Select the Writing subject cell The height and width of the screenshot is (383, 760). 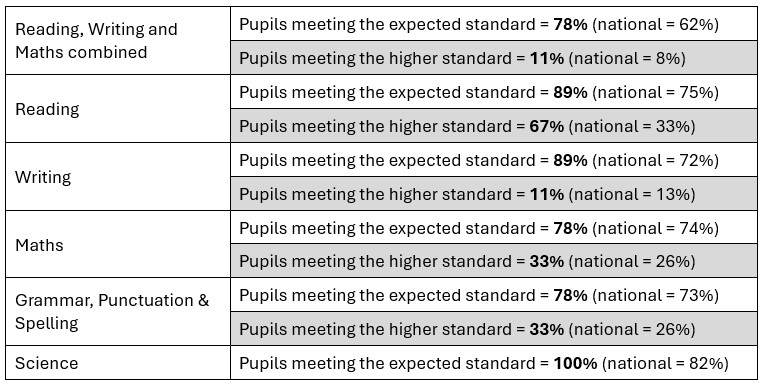118,176
